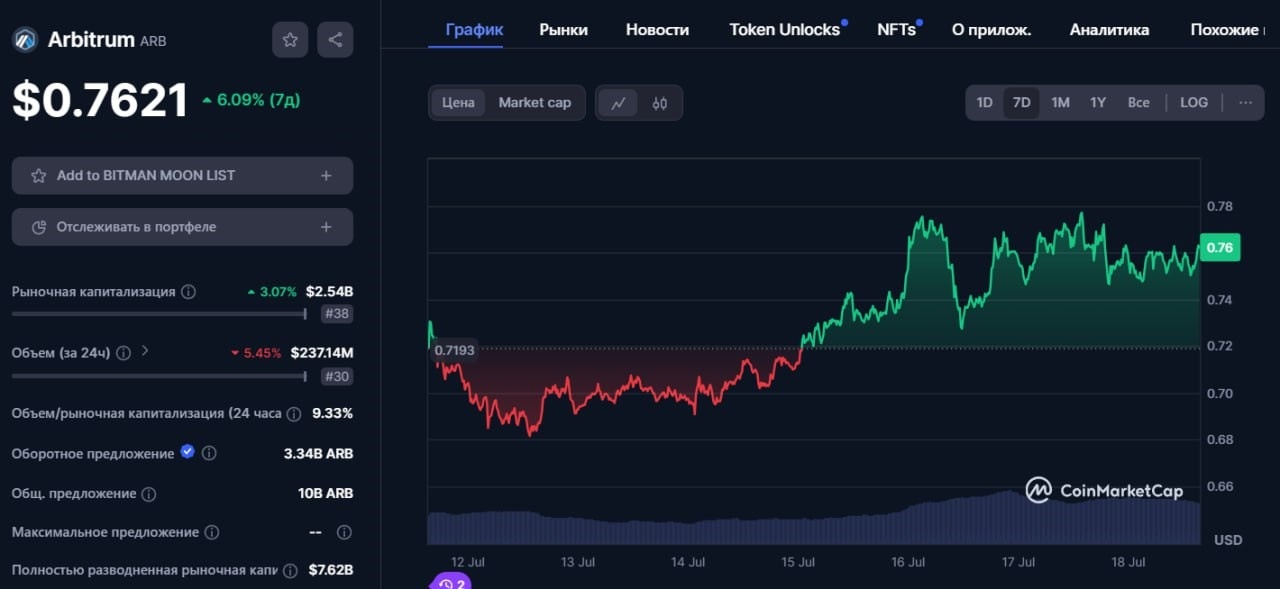Open the chart more options menu
The image size is (1280, 589).
pyautogui.click(x=1245, y=102)
